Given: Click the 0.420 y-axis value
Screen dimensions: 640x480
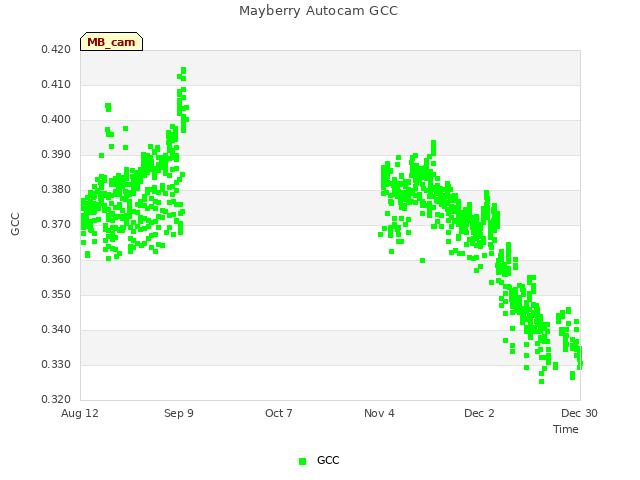Looking at the screenshot, I should [56, 49].
